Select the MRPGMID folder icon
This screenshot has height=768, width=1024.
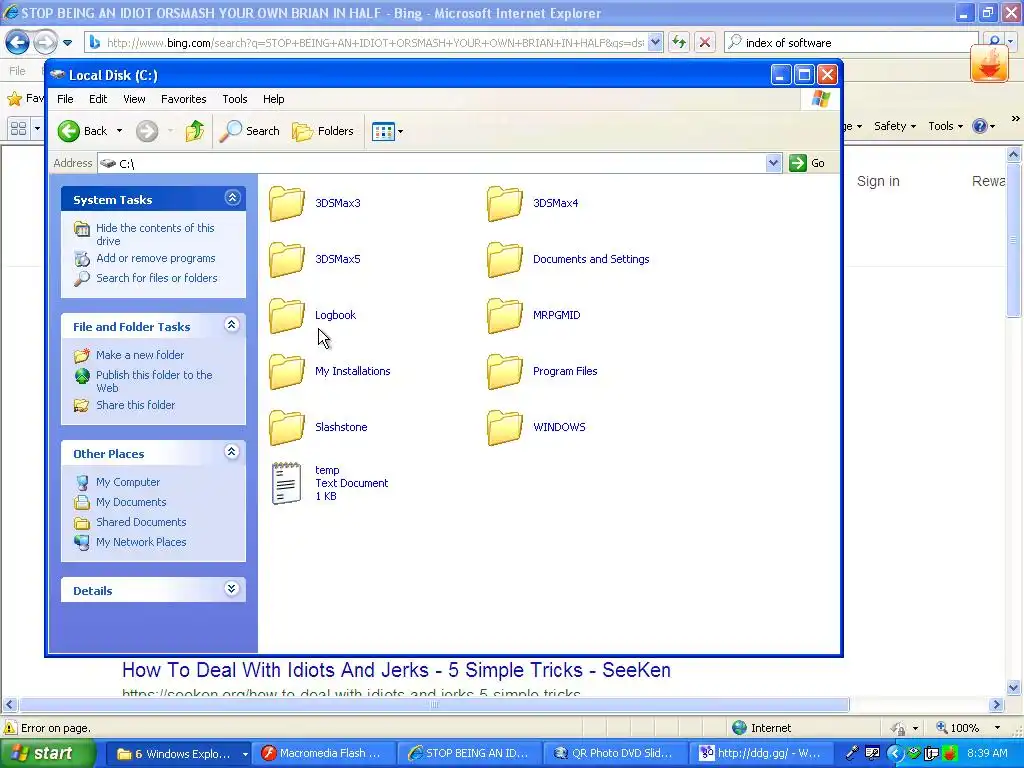(505, 315)
